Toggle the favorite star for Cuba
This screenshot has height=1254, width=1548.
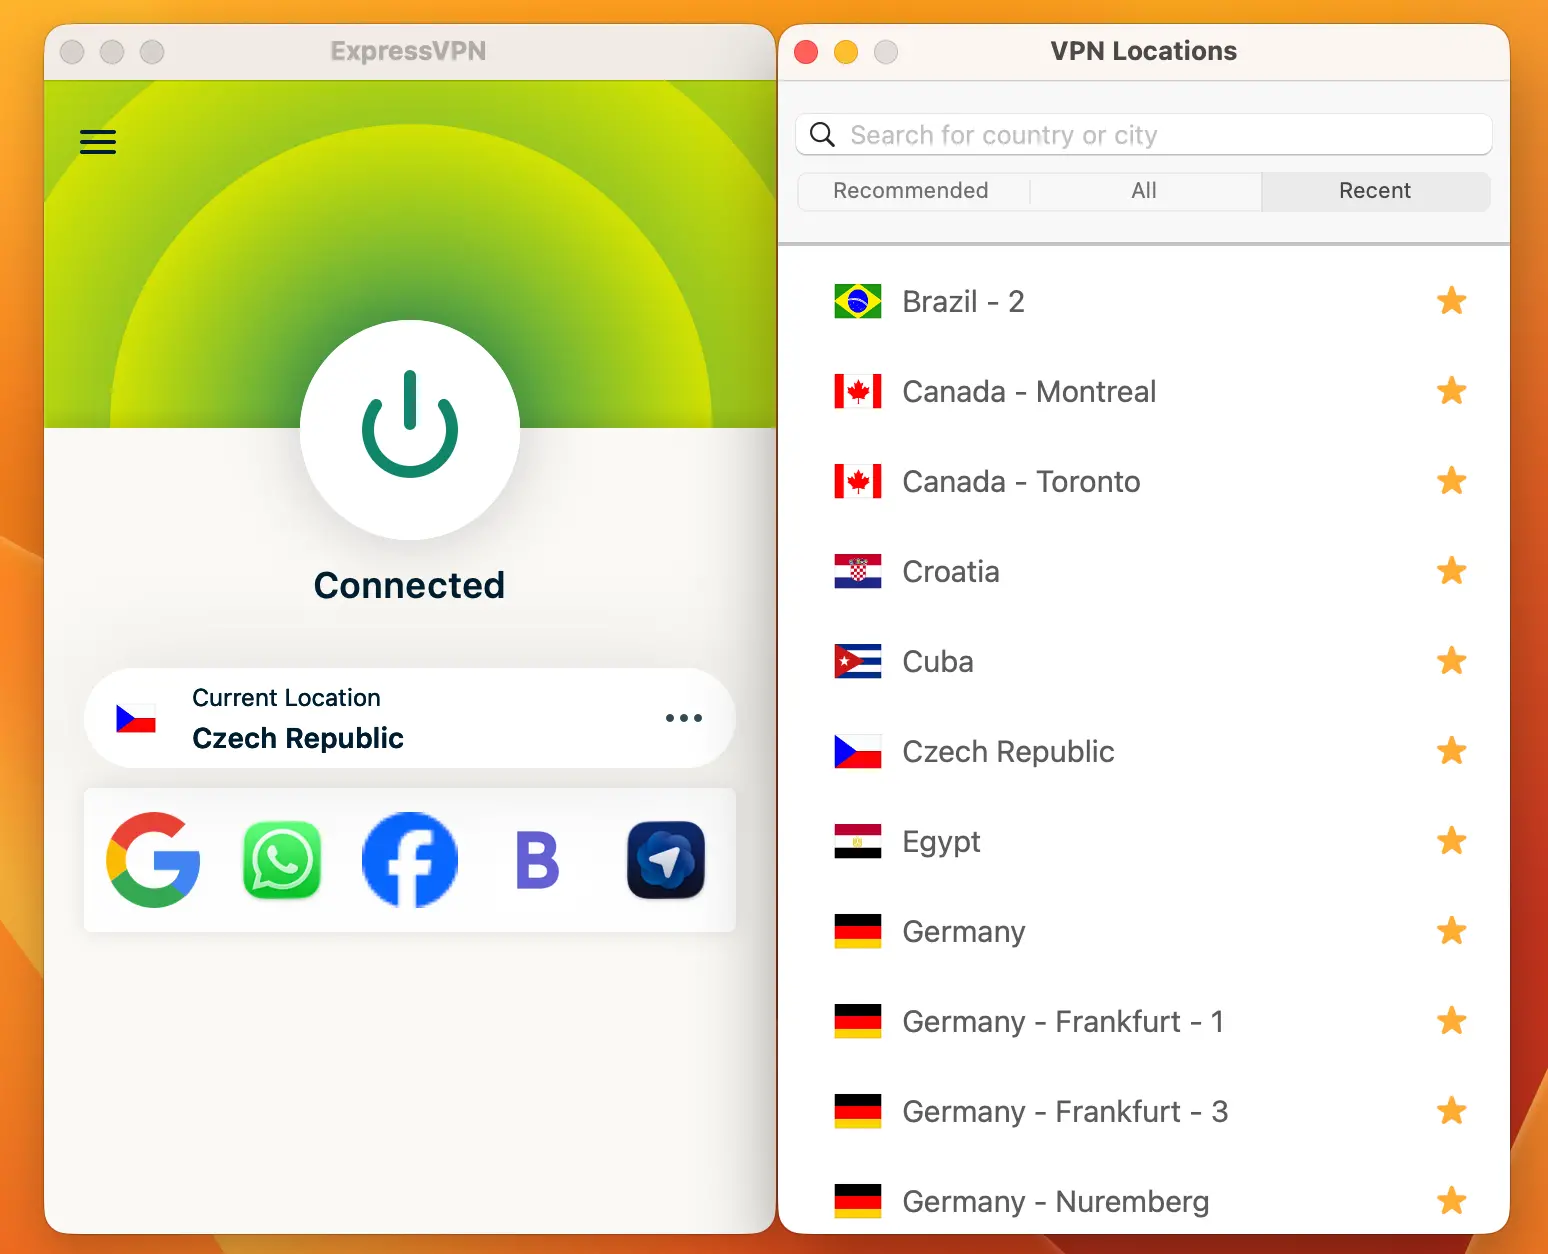pos(1451,661)
